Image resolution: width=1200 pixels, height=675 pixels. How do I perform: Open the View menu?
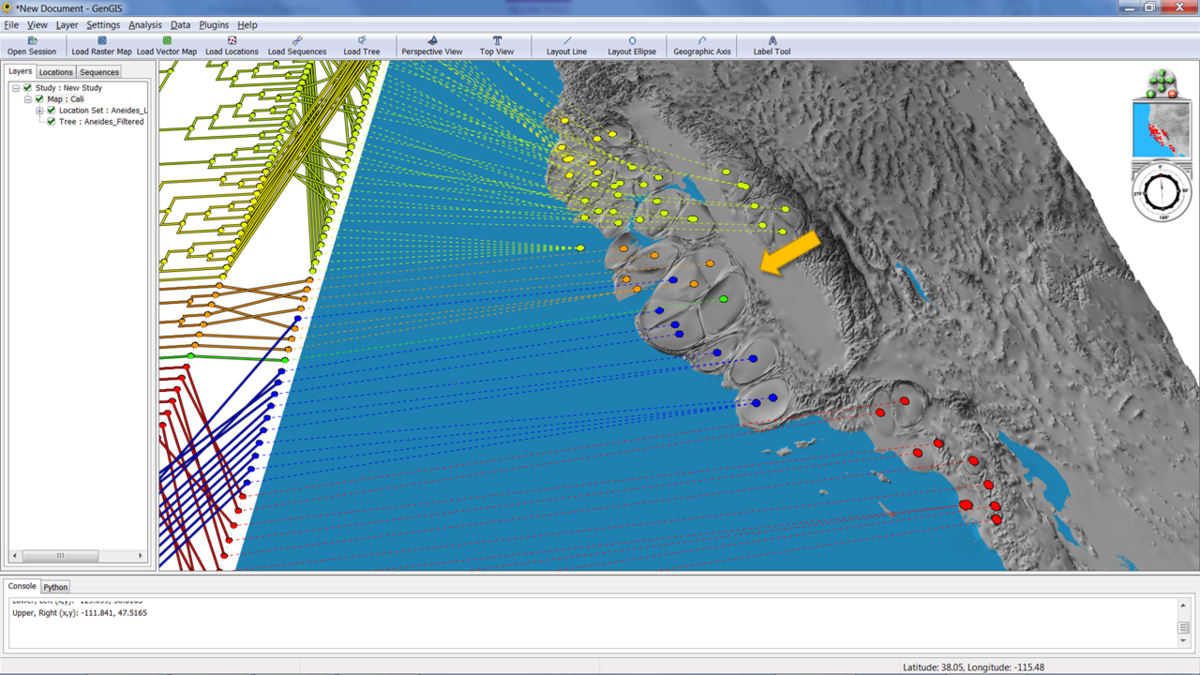point(37,25)
